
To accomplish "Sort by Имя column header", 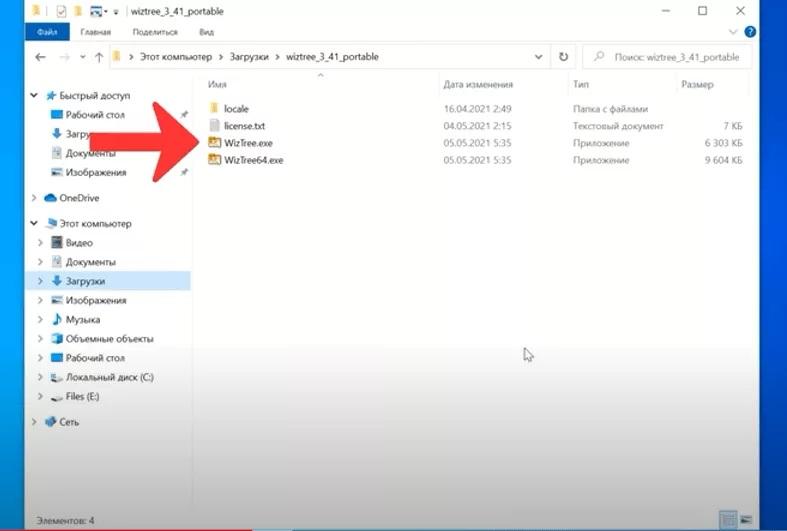I will [x=217, y=84].
